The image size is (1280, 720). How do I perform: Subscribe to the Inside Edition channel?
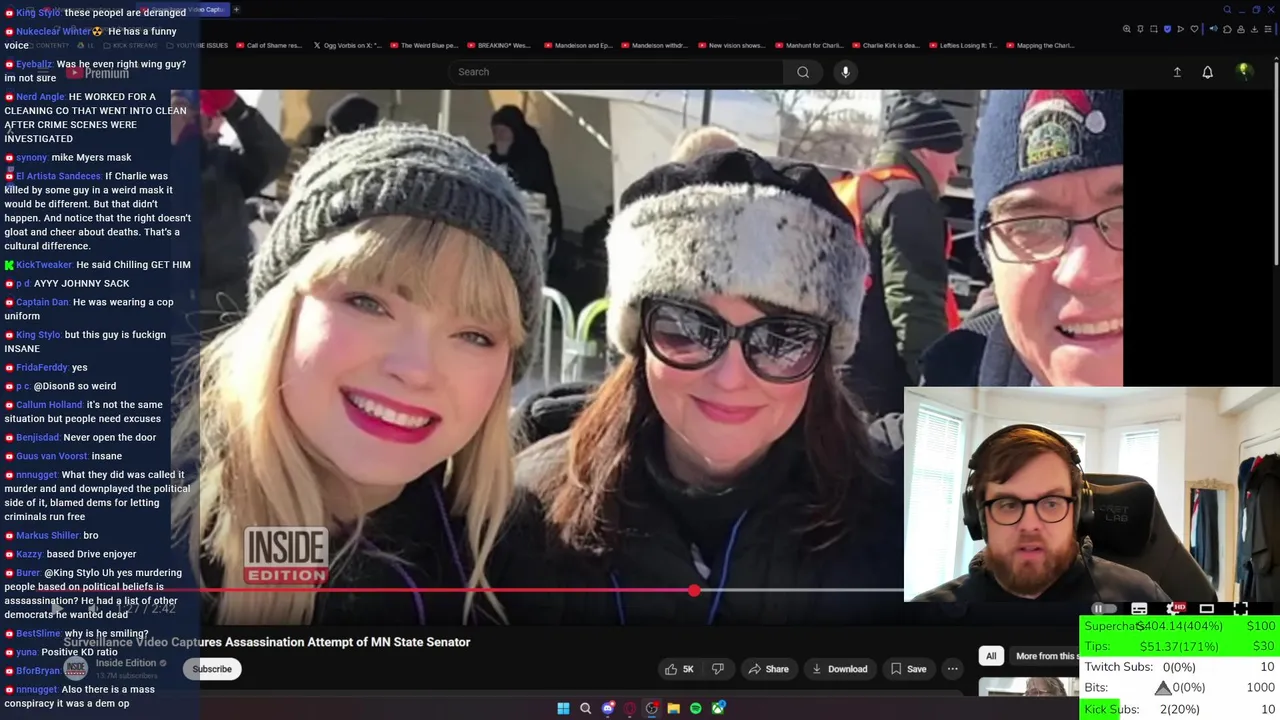point(211,669)
